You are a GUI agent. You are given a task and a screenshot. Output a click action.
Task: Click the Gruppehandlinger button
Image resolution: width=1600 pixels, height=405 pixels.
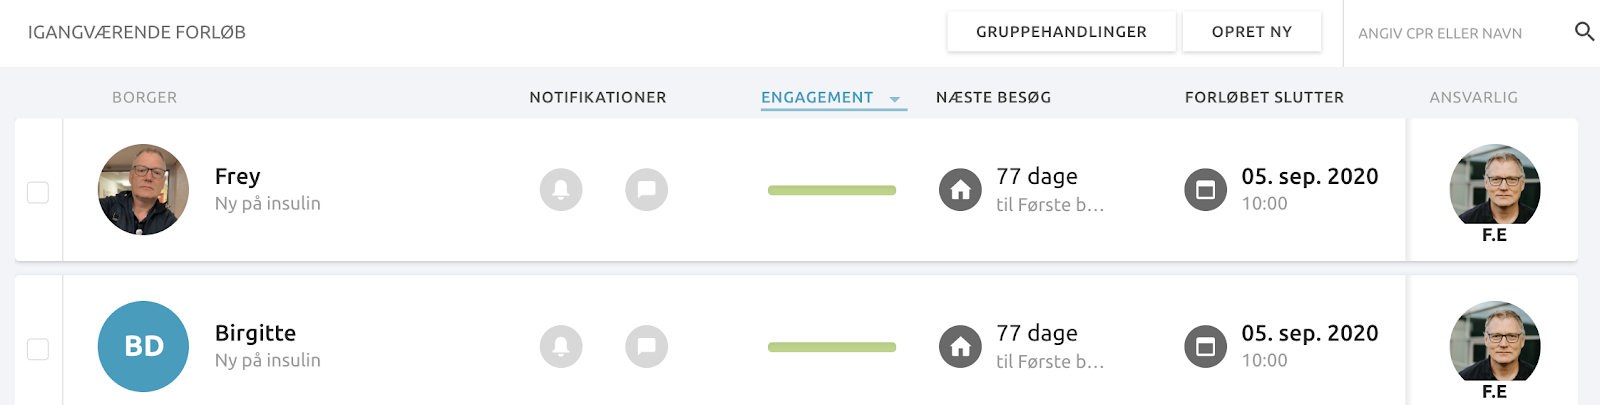pos(1062,32)
